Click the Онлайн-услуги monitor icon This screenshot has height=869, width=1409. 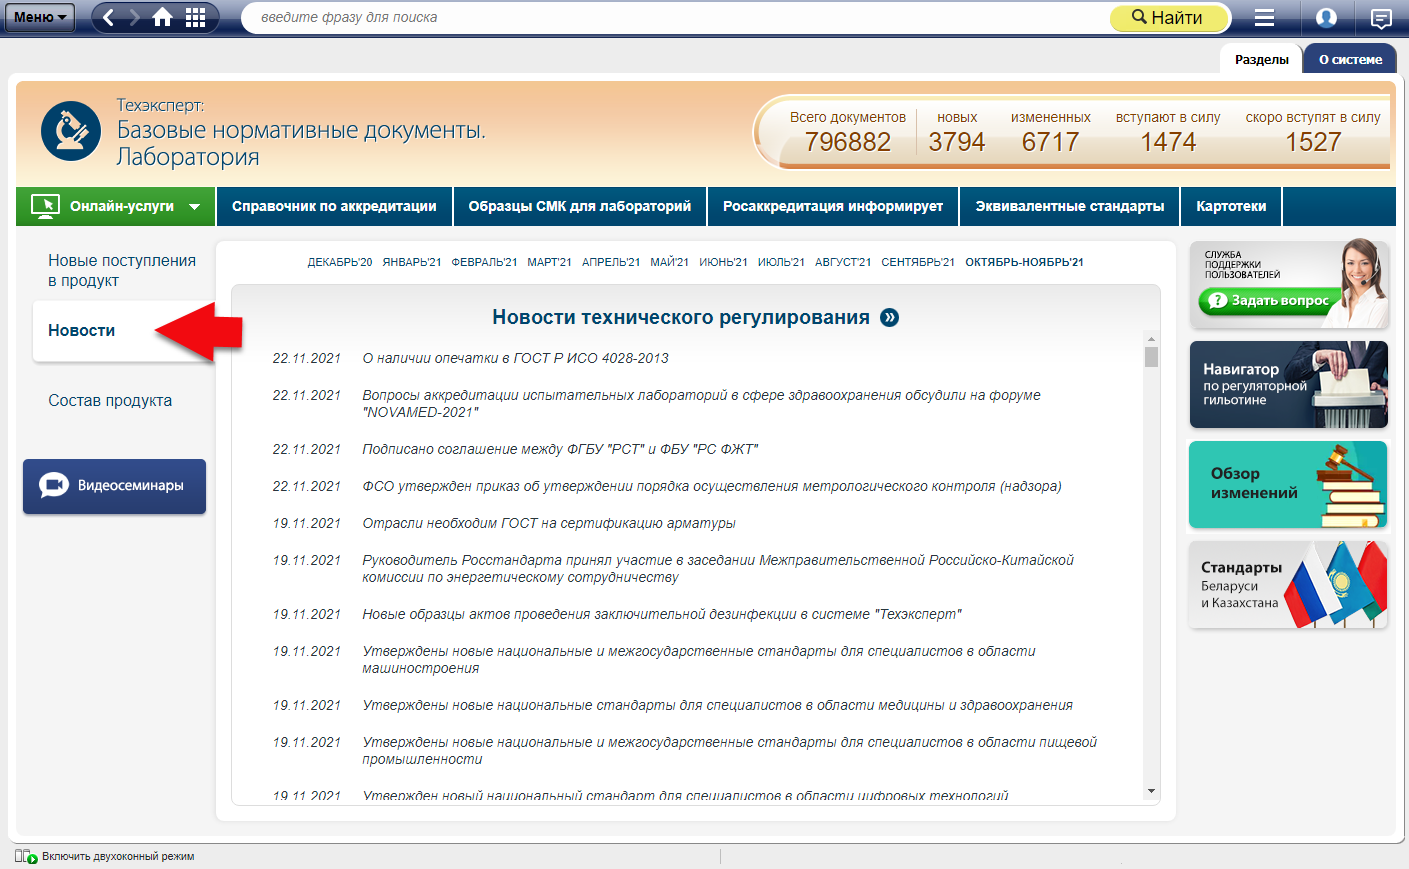45,206
